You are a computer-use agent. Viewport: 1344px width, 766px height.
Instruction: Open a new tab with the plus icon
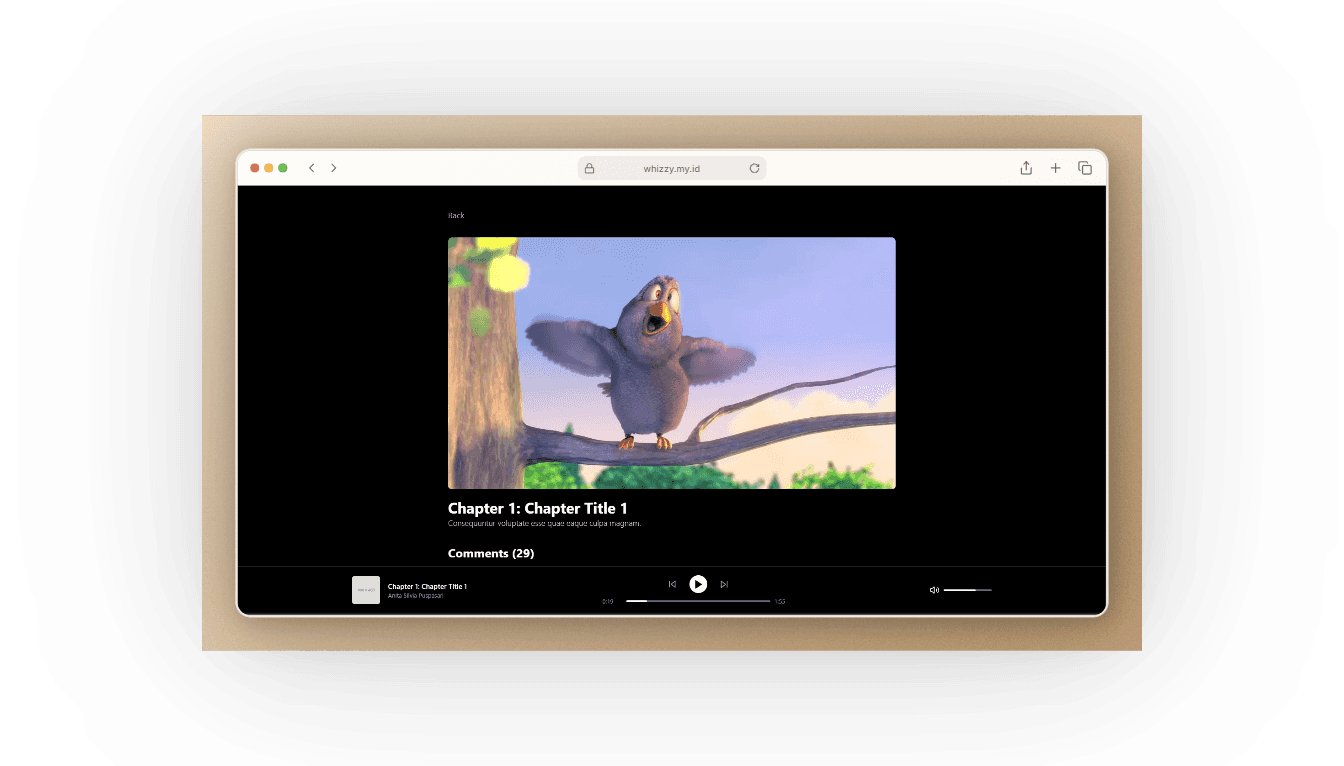click(x=1055, y=168)
